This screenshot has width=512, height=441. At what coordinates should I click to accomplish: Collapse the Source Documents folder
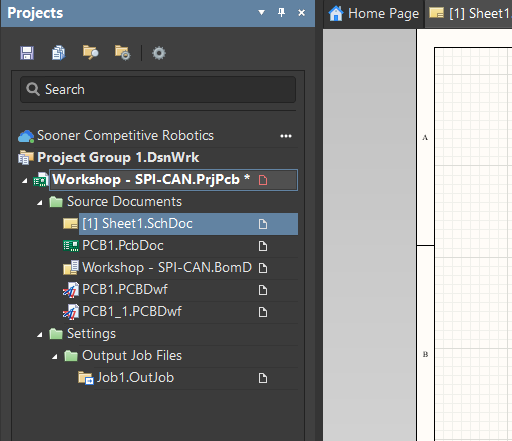(x=40, y=203)
